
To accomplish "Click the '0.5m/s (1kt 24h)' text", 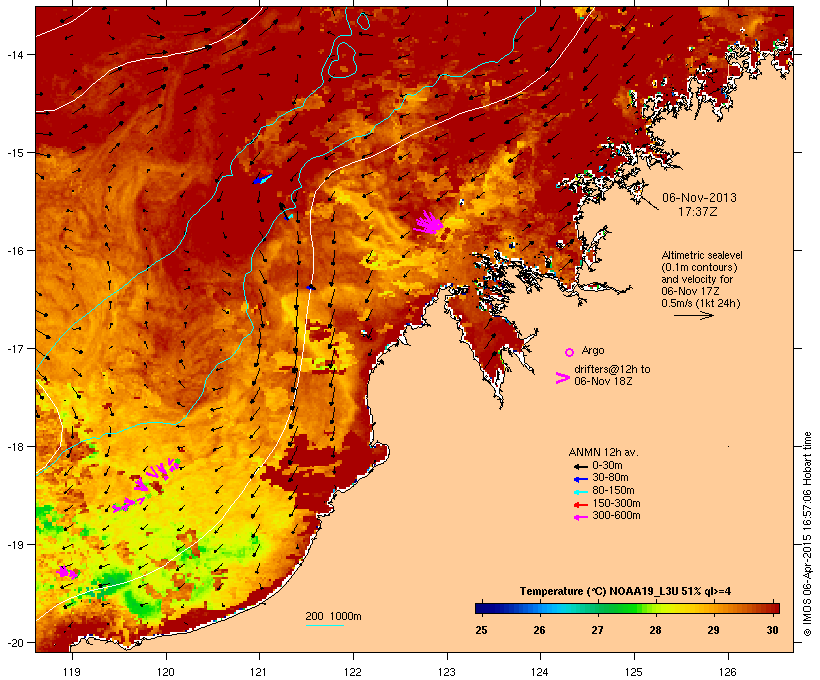I will [701, 303].
